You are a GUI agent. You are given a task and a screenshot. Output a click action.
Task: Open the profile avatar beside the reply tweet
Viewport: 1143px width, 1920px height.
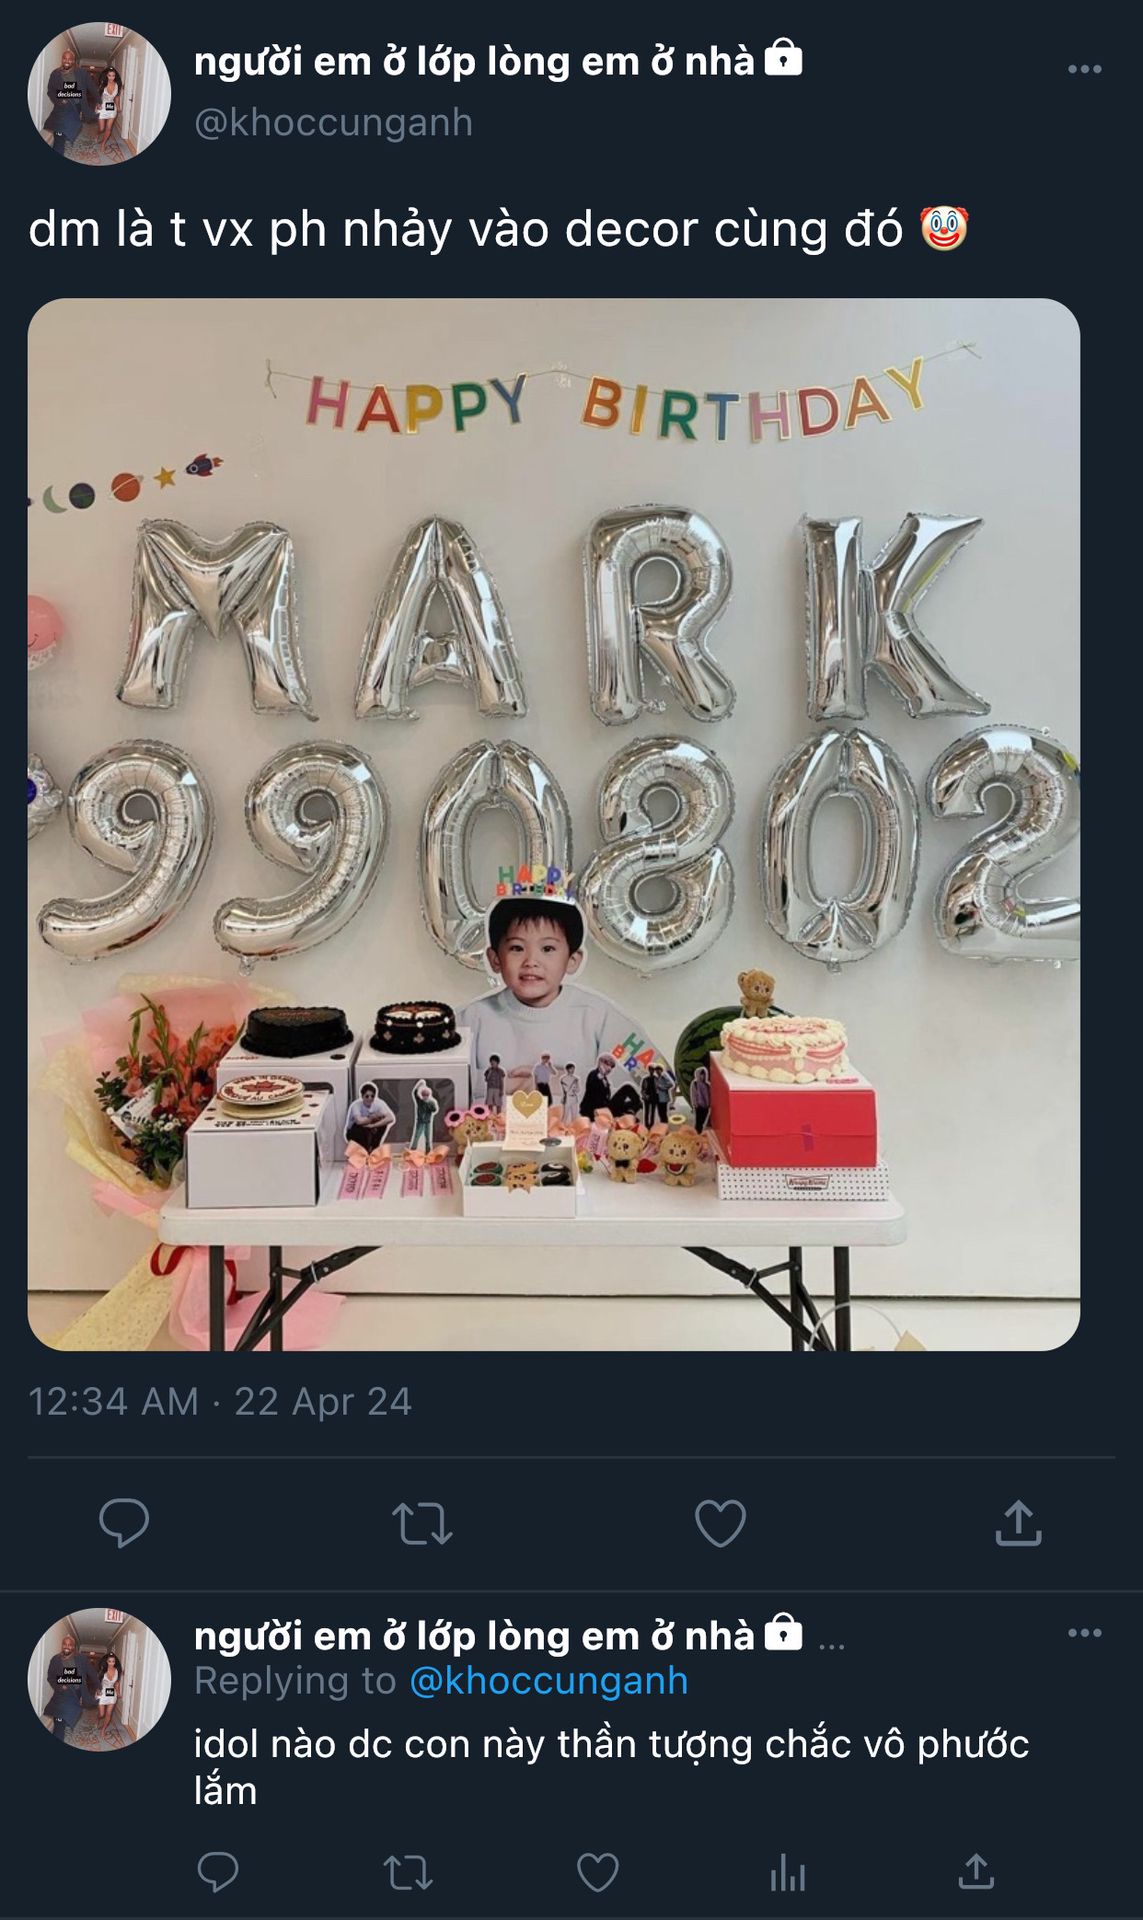tap(99, 1679)
